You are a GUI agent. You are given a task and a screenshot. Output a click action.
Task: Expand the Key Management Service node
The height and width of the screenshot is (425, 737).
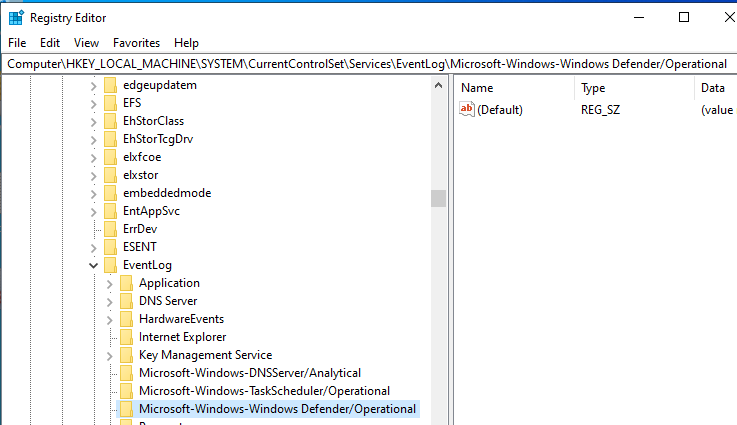(110, 356)
